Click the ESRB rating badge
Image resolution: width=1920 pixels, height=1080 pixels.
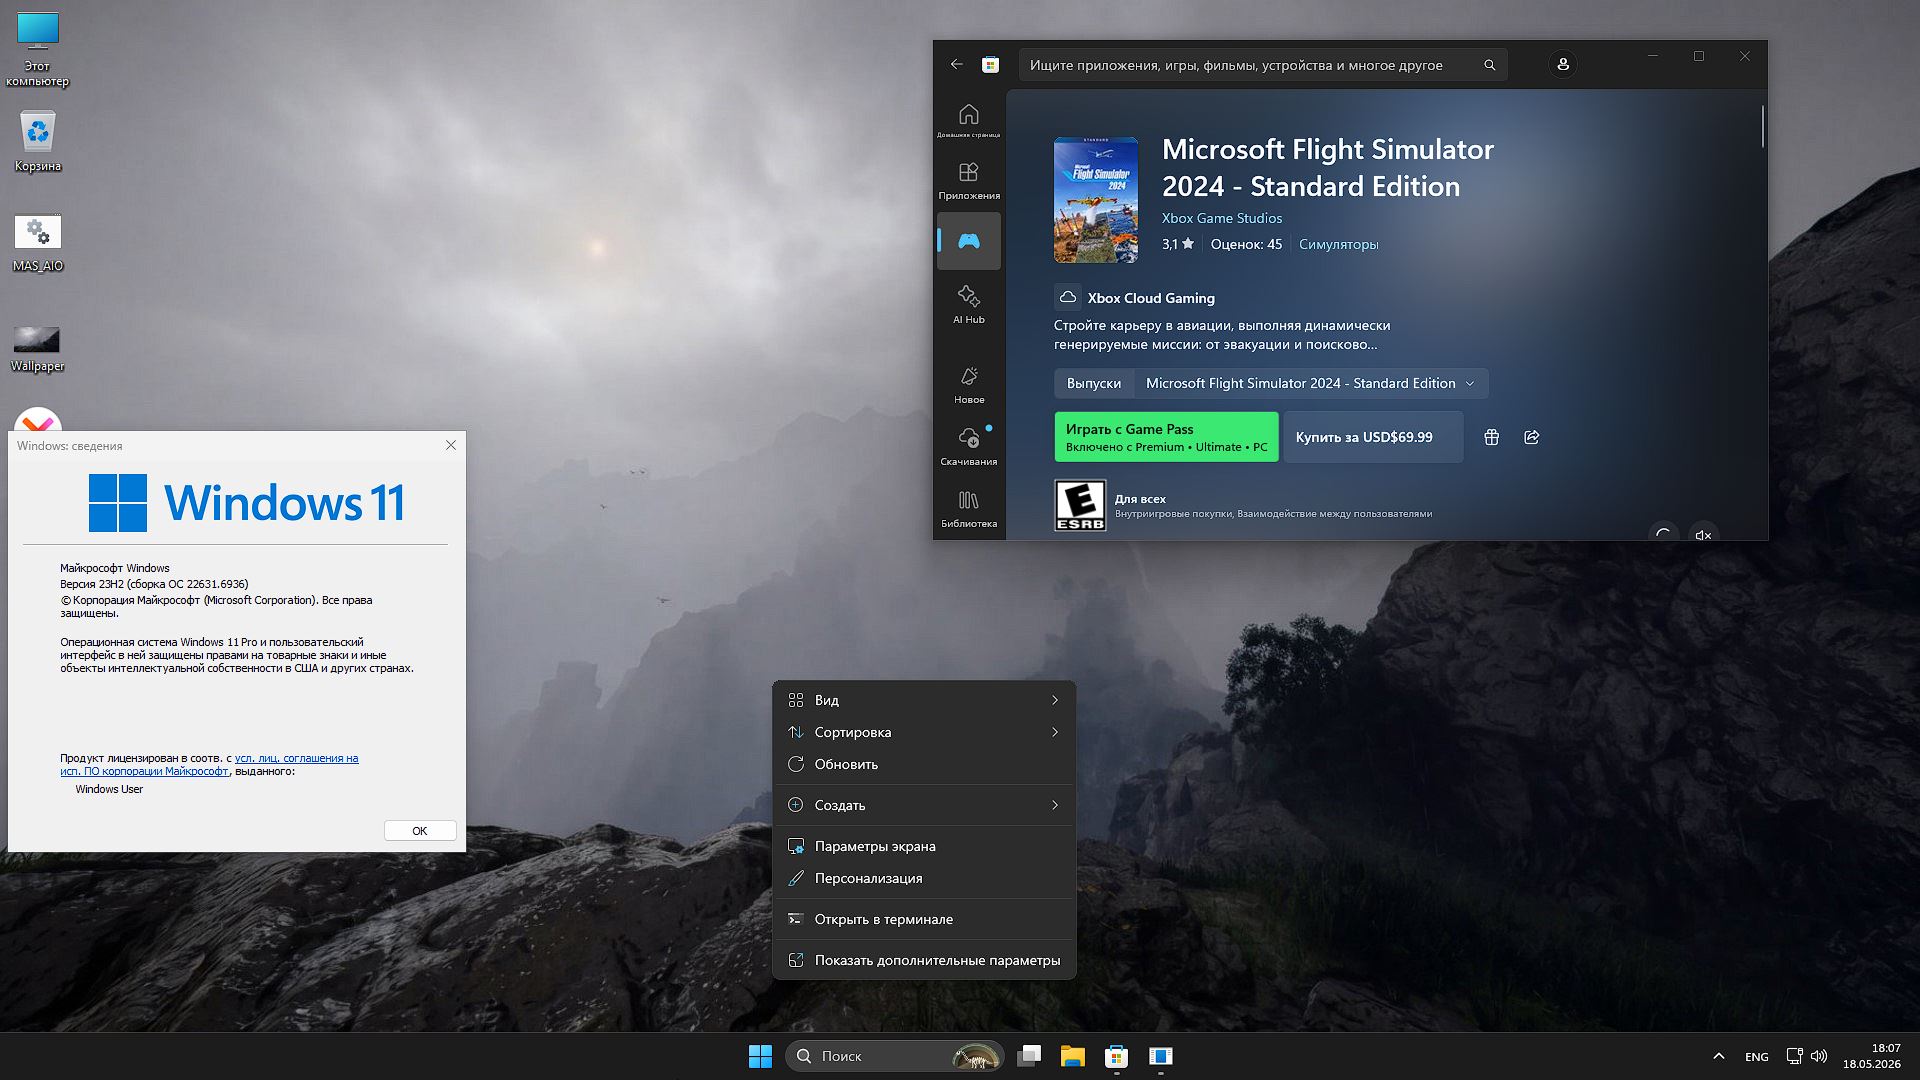click(1080, 505)
